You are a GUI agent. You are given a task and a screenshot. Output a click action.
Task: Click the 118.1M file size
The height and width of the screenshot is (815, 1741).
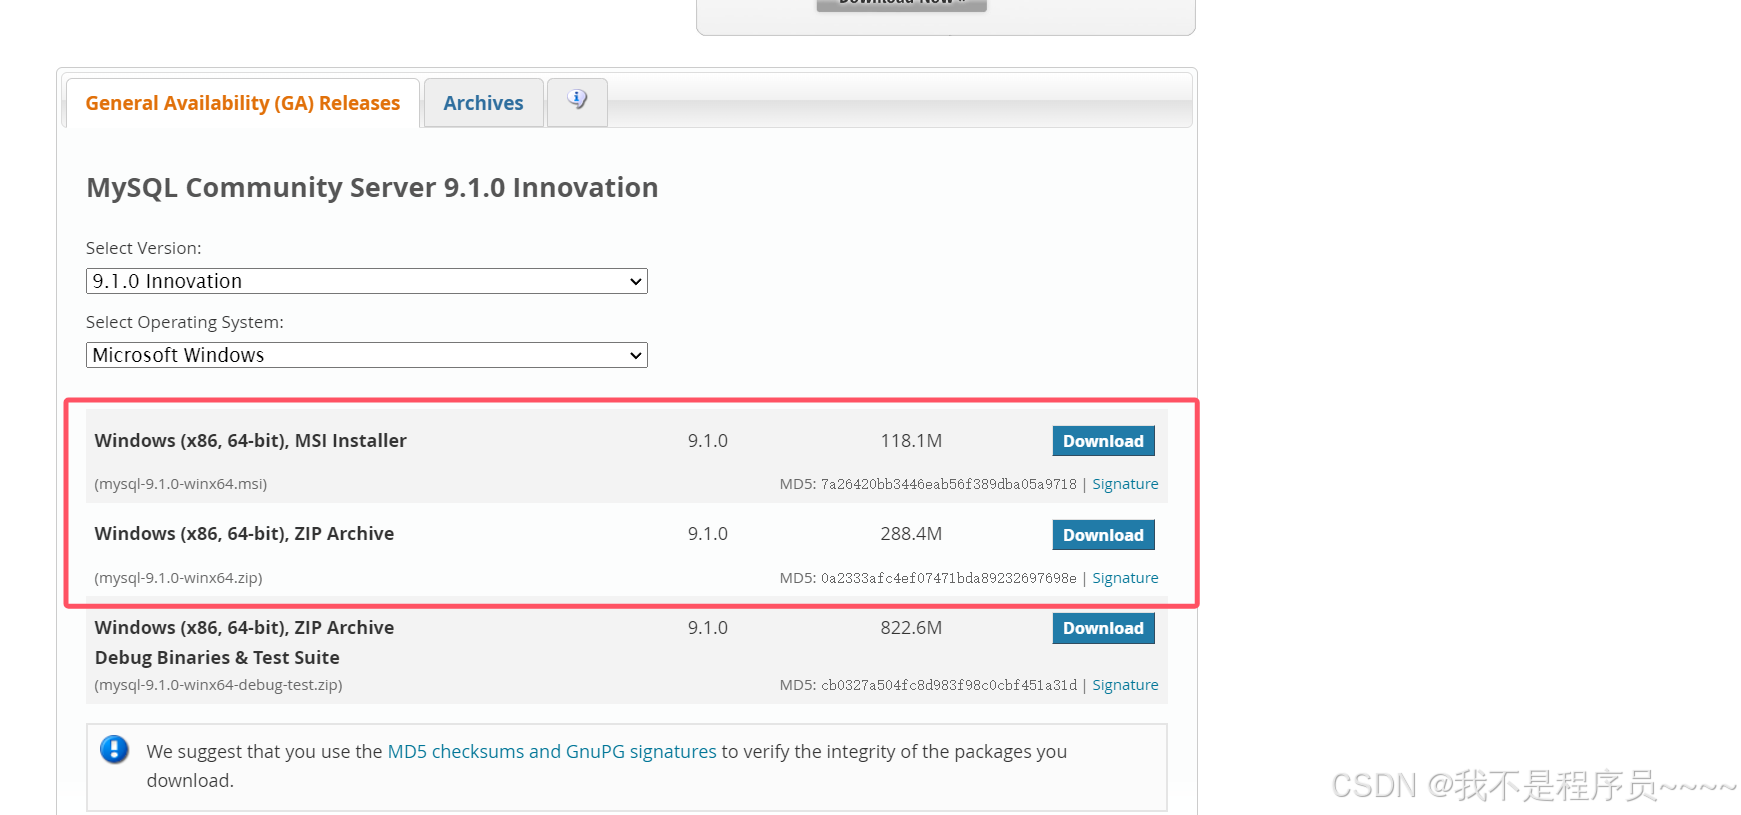click(x=911, y=441)
